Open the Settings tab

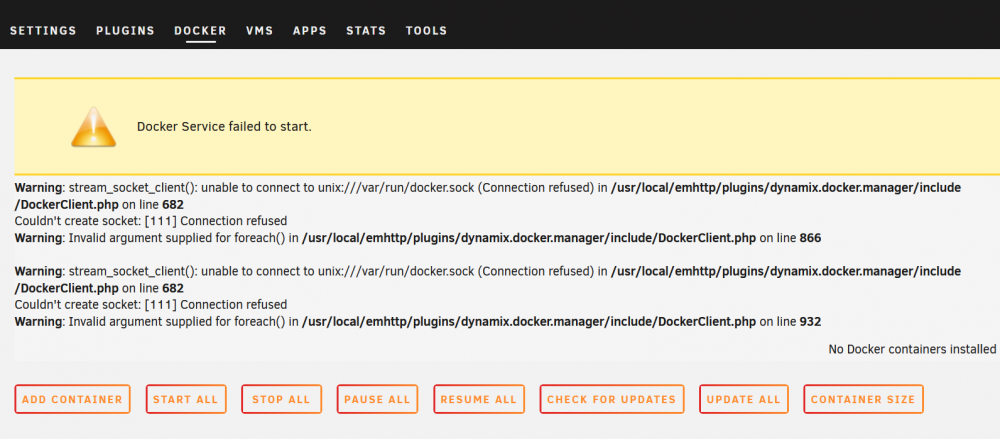point(43,31)
